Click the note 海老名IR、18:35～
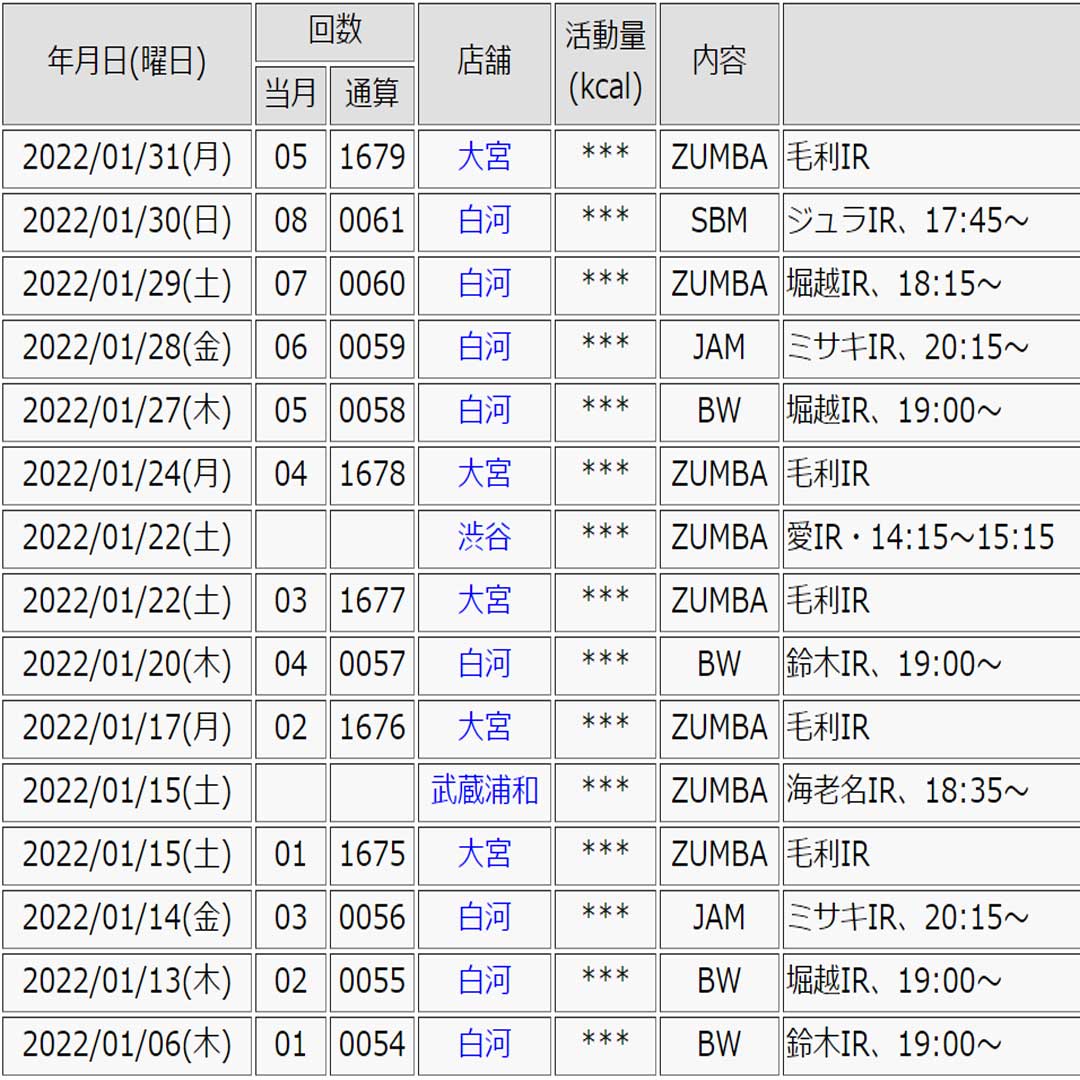 907,791
